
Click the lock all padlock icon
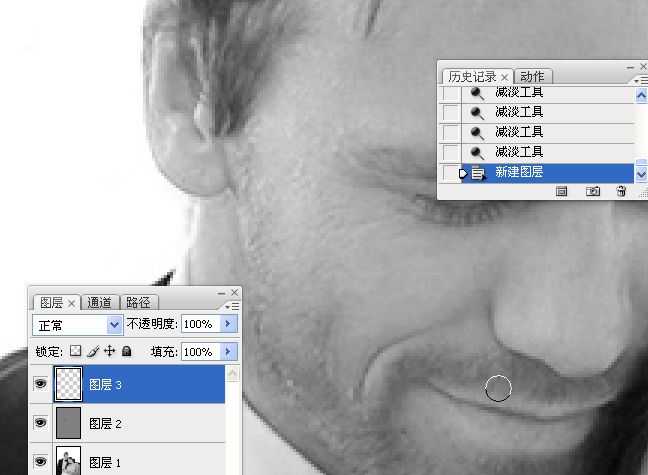pyautogui.click(x=126, y=352)
